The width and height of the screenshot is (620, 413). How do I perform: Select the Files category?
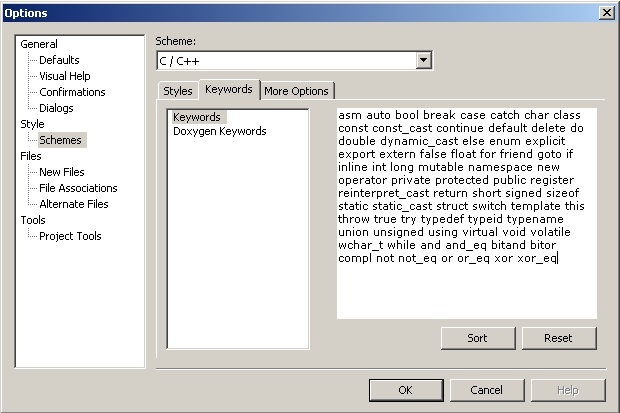(31, 156)
